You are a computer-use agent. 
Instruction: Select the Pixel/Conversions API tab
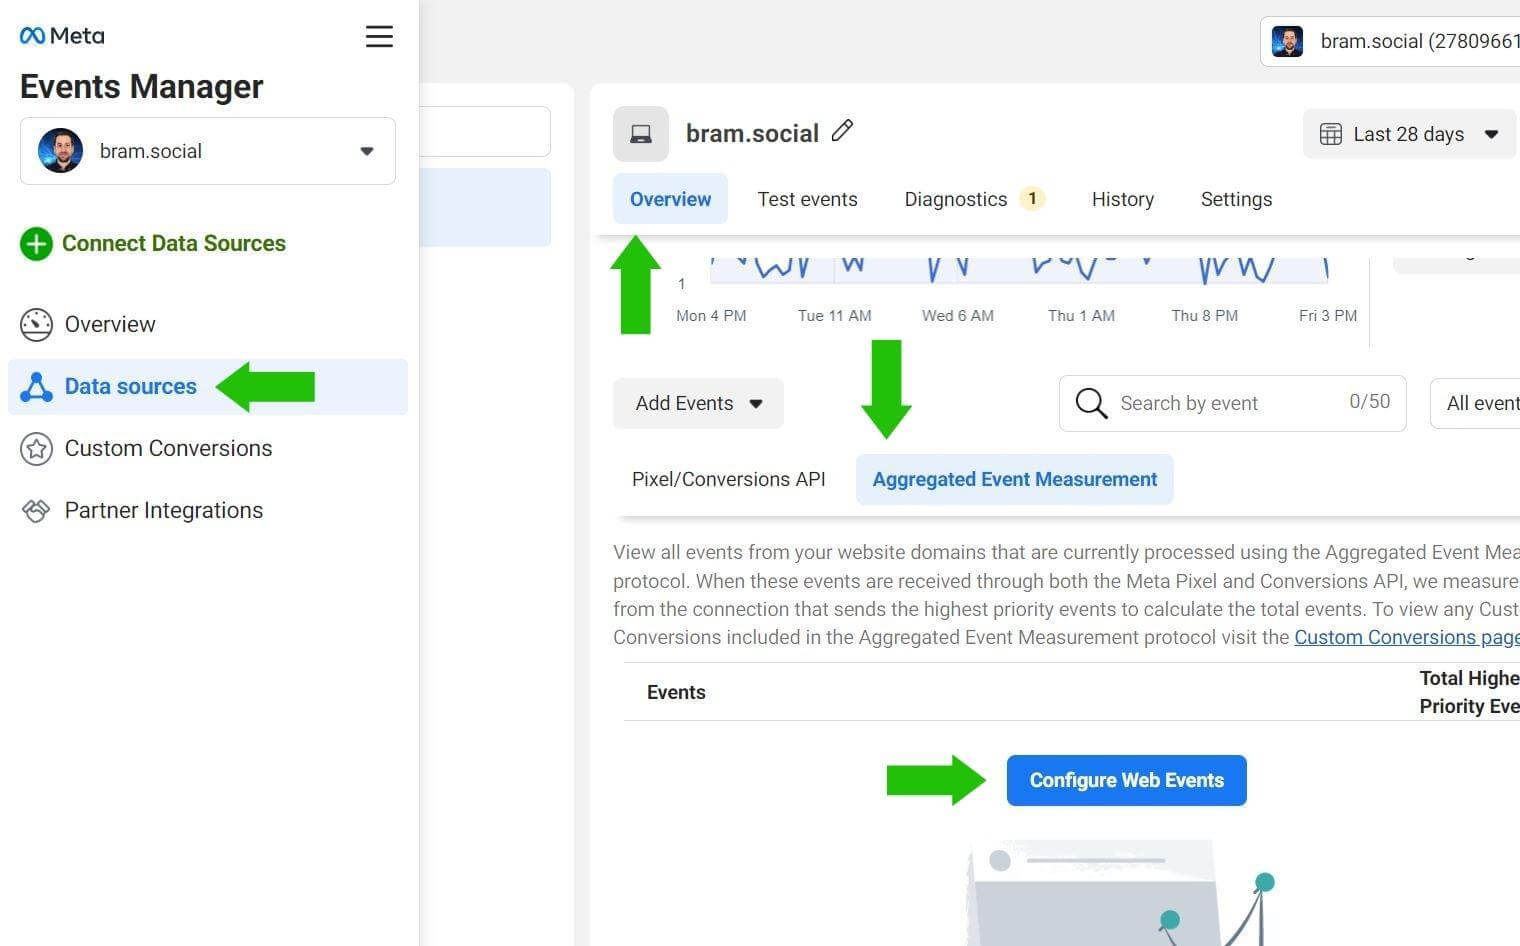coord(728,479)
